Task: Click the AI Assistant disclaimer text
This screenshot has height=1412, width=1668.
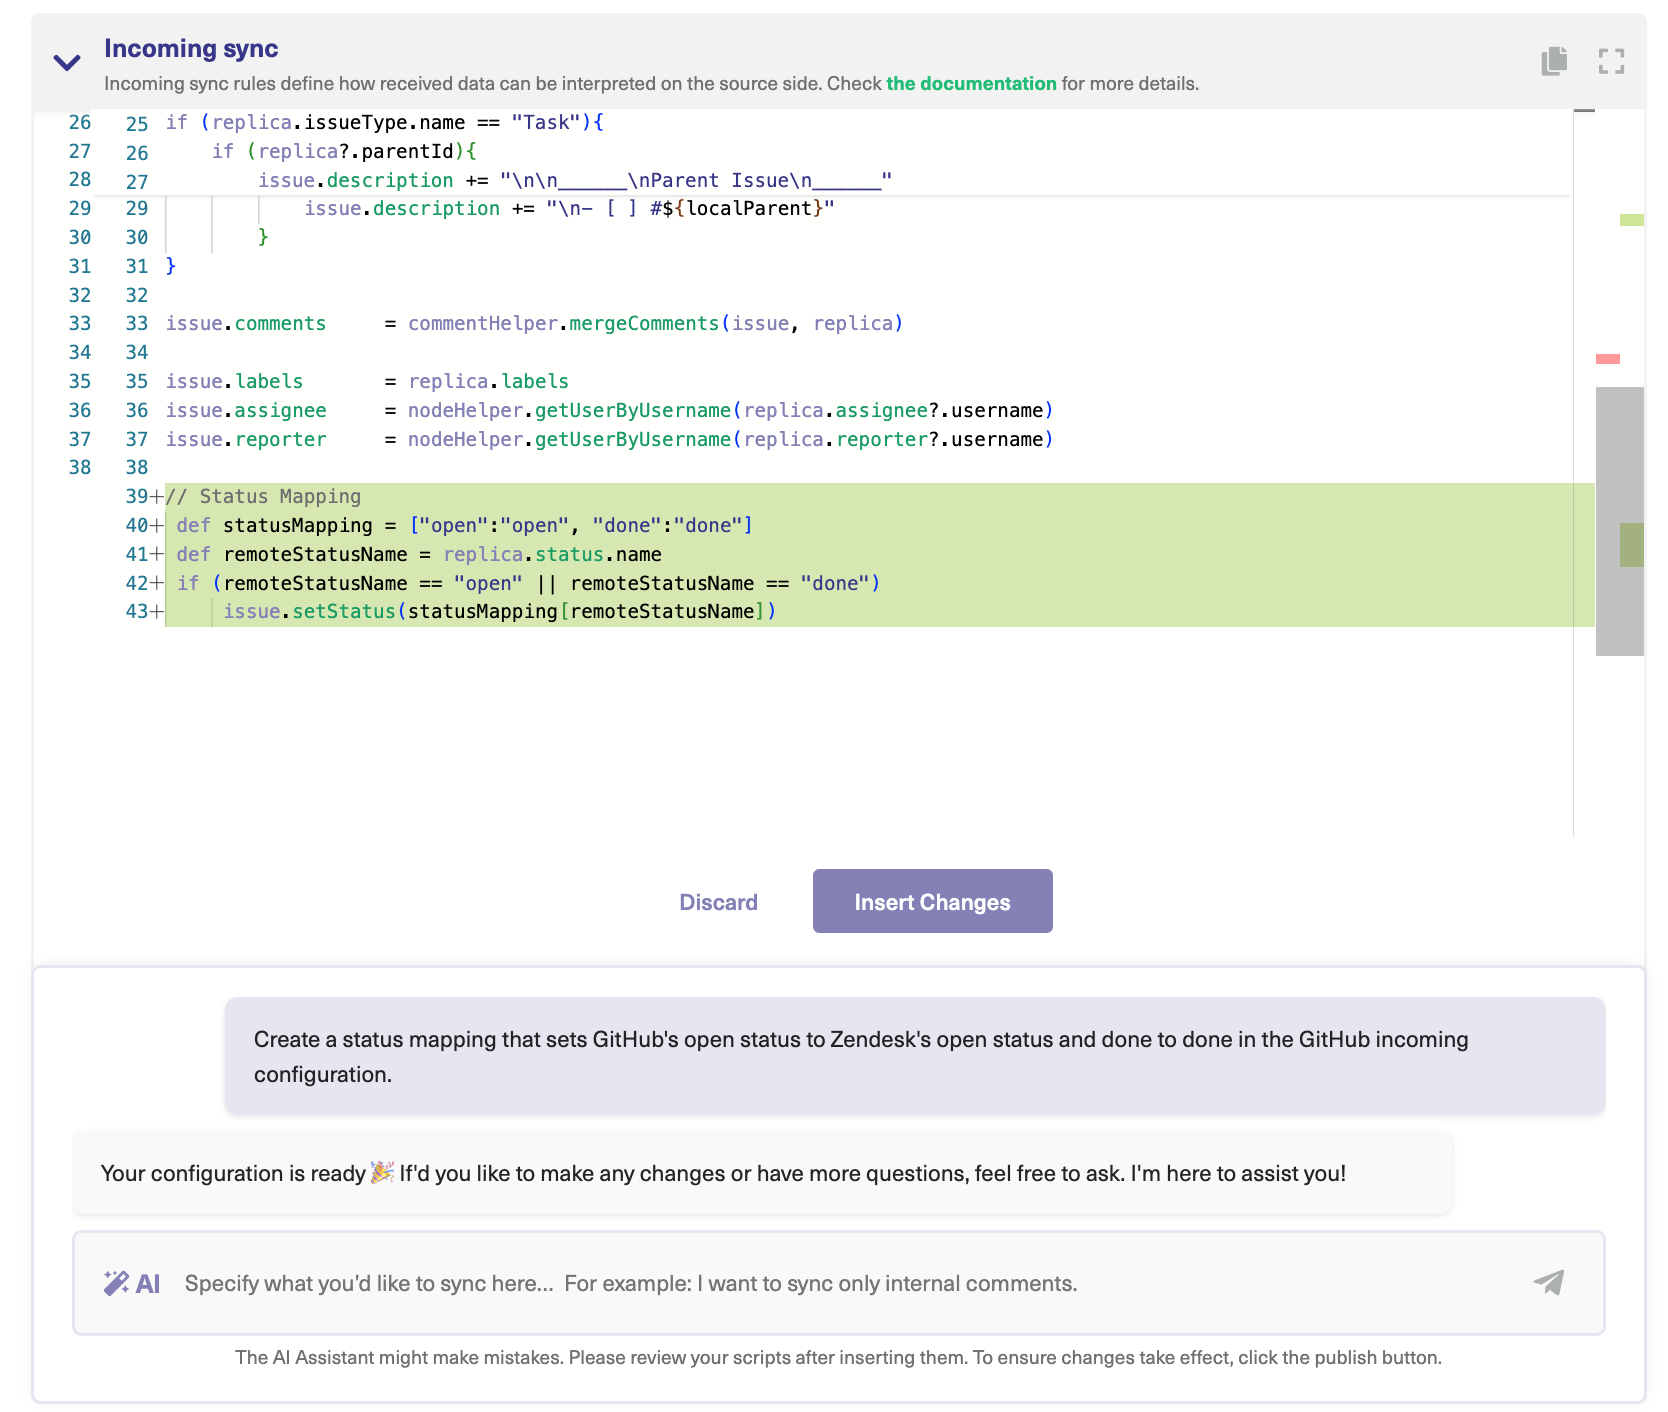Action: pyautogui.click(x=838, y=1357)
